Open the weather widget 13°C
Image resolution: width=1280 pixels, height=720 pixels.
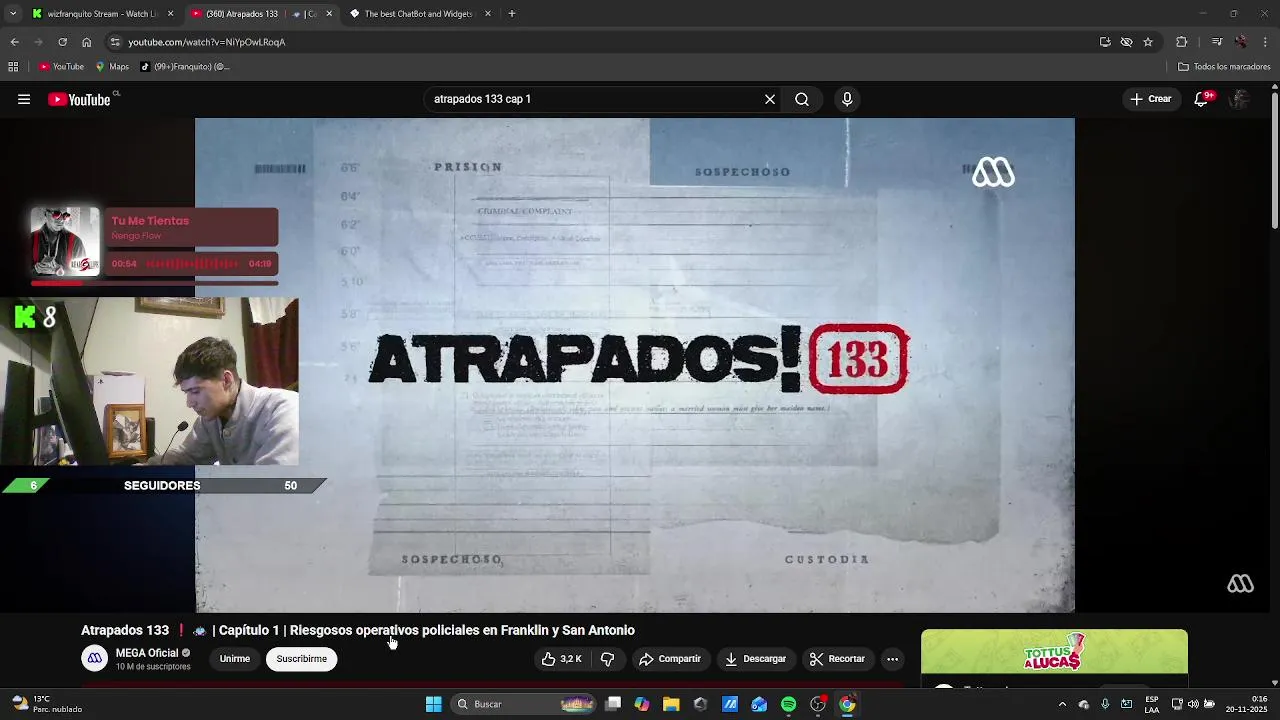(x=48, y=704)
